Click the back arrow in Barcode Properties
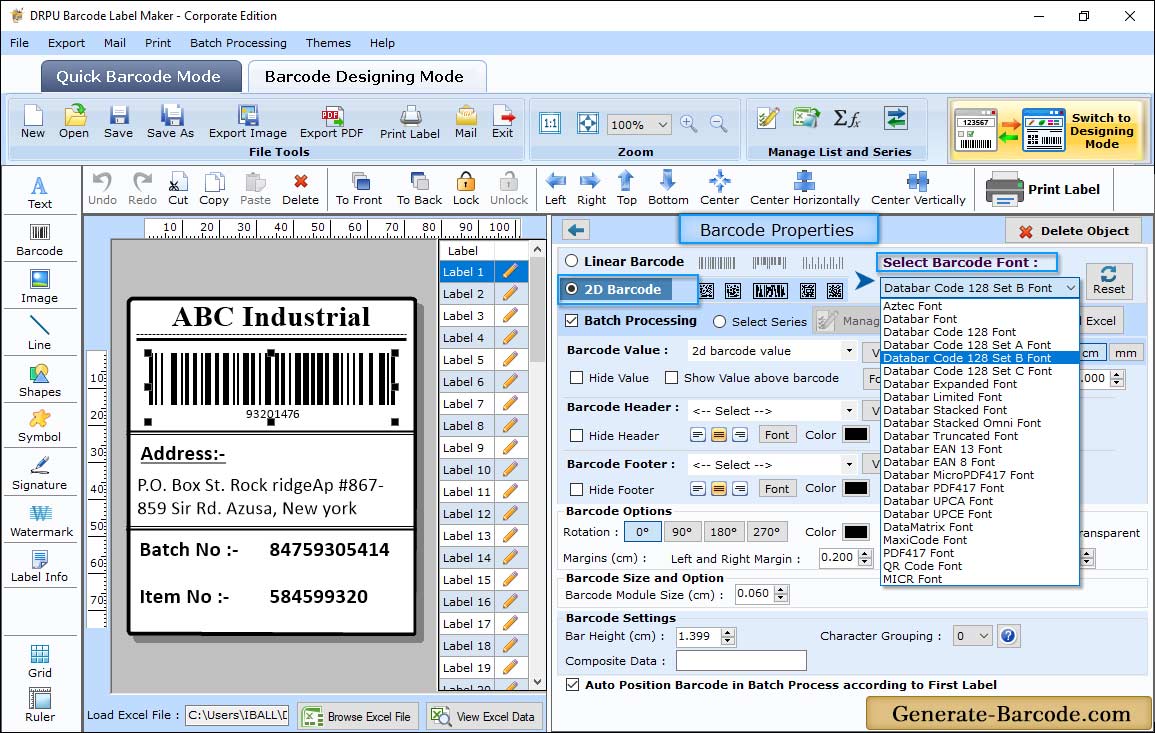This screenshot has width=1155, height=733. point(576,231)
